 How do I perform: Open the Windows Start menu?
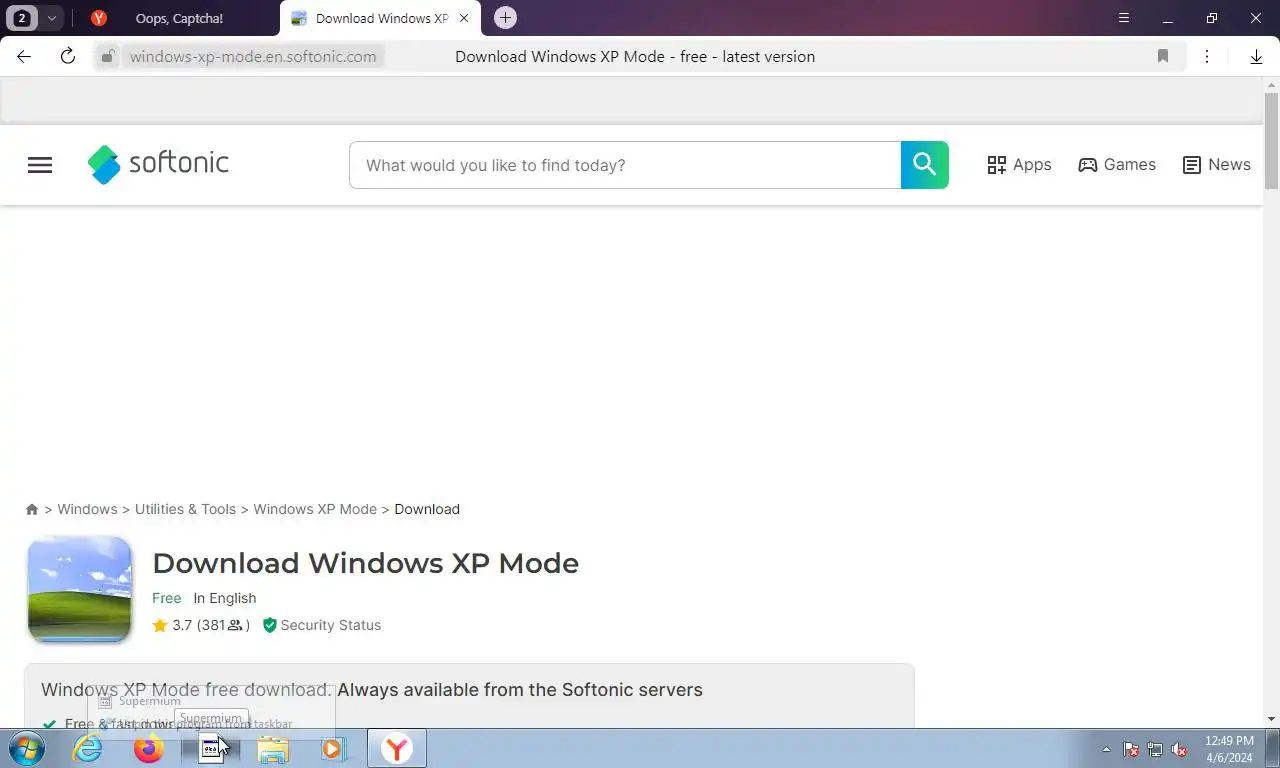pyautogui.click(x=26, y=748)
